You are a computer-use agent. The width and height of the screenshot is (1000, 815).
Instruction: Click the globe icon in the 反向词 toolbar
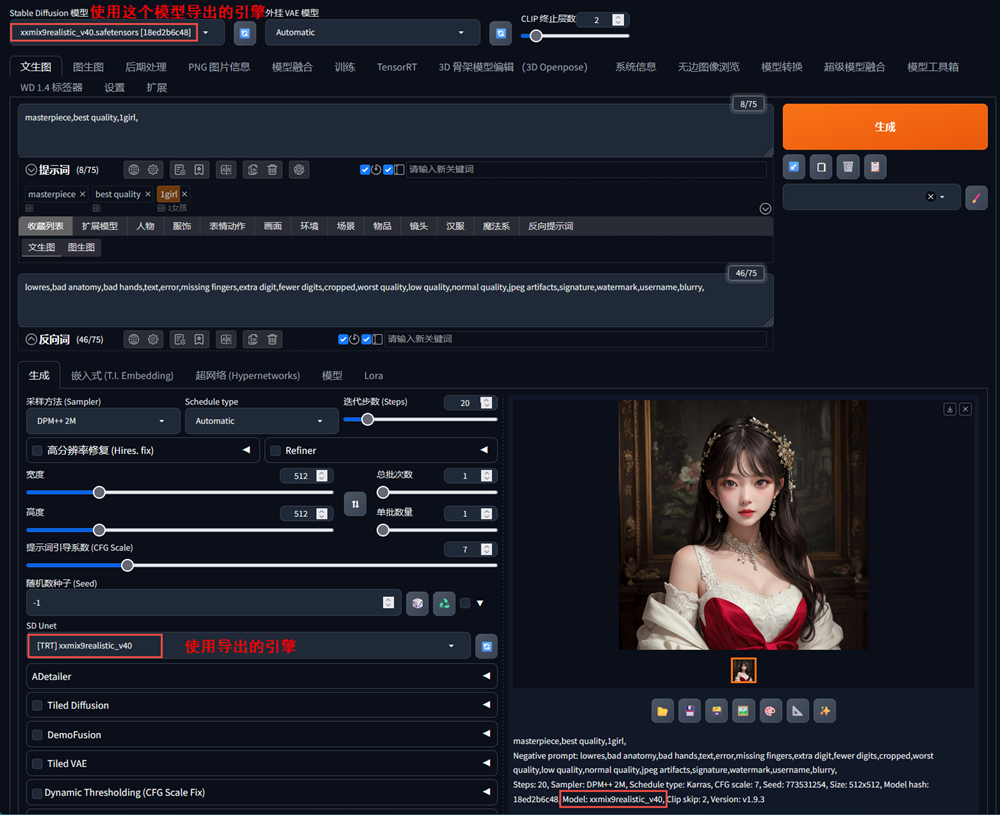point(134,339)
